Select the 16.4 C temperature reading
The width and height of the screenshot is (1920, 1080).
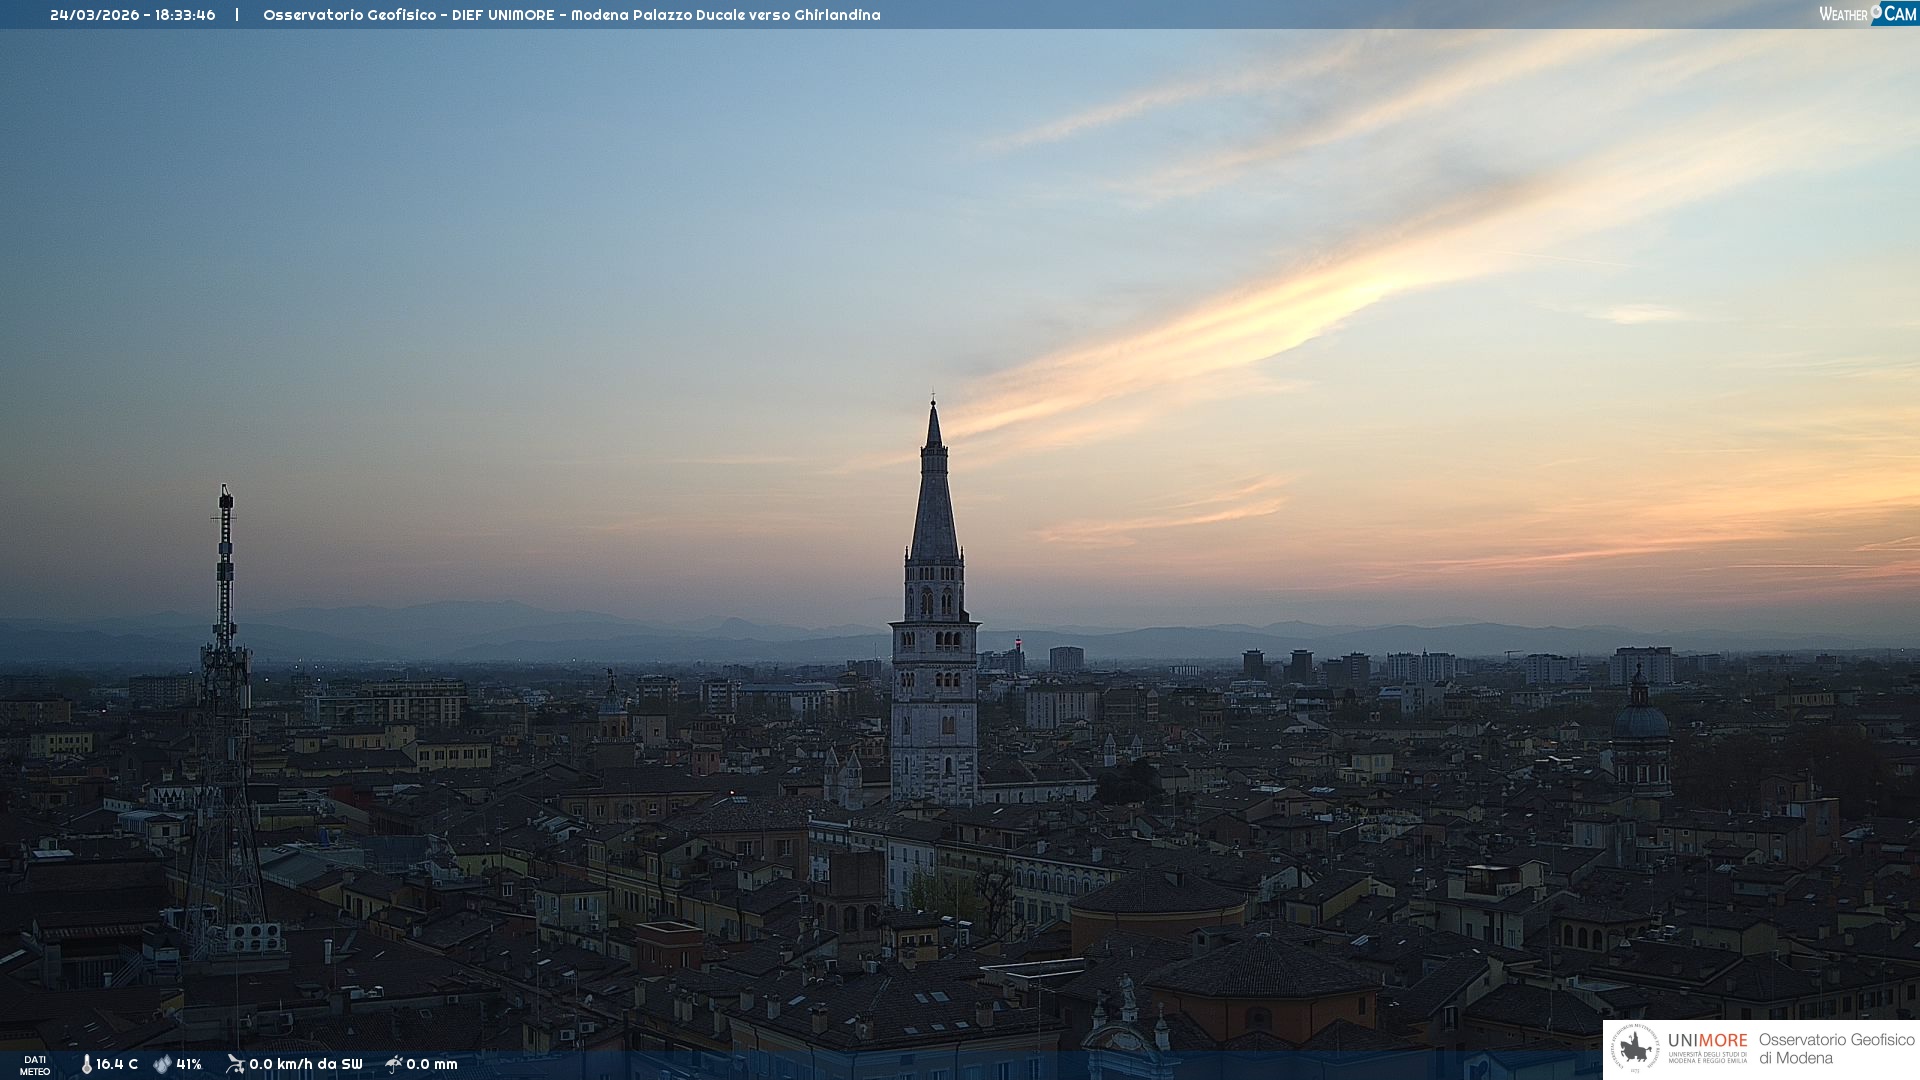117,1064
